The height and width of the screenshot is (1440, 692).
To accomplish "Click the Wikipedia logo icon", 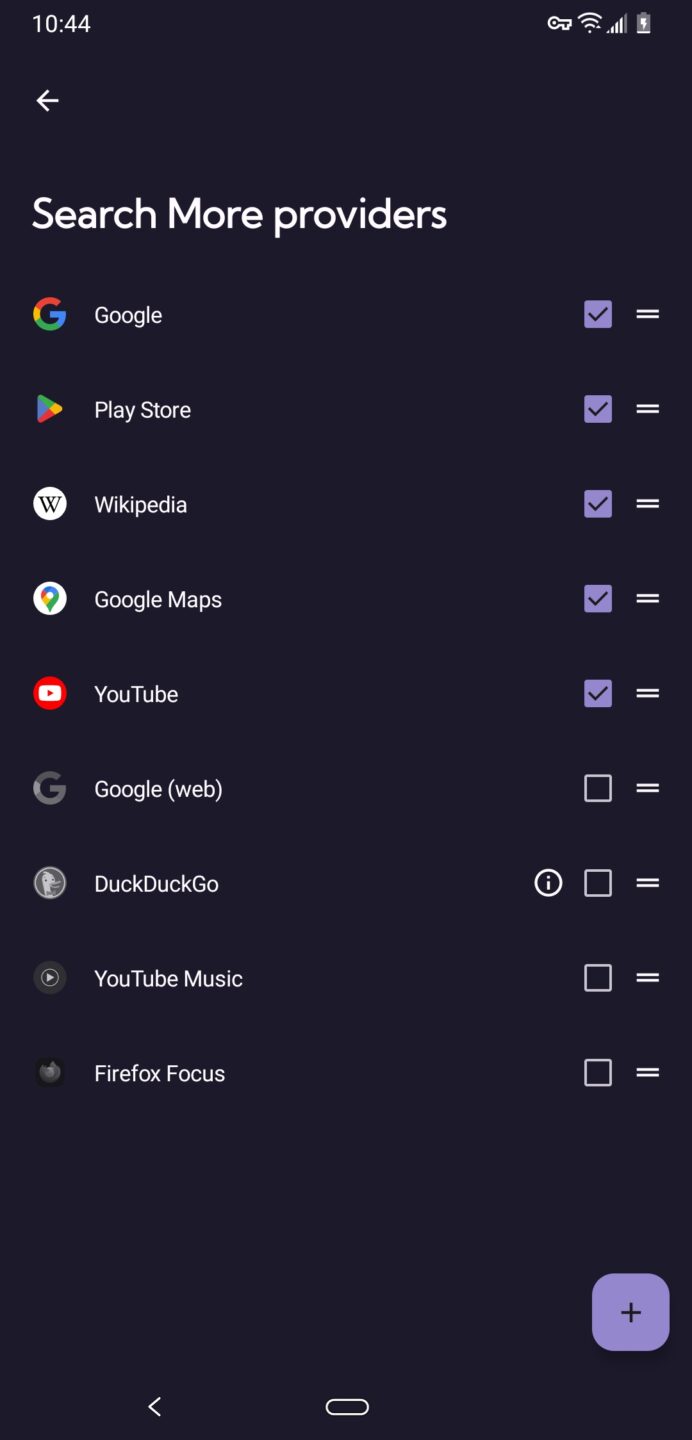I will pyautogui.click(x=49, y=504).
